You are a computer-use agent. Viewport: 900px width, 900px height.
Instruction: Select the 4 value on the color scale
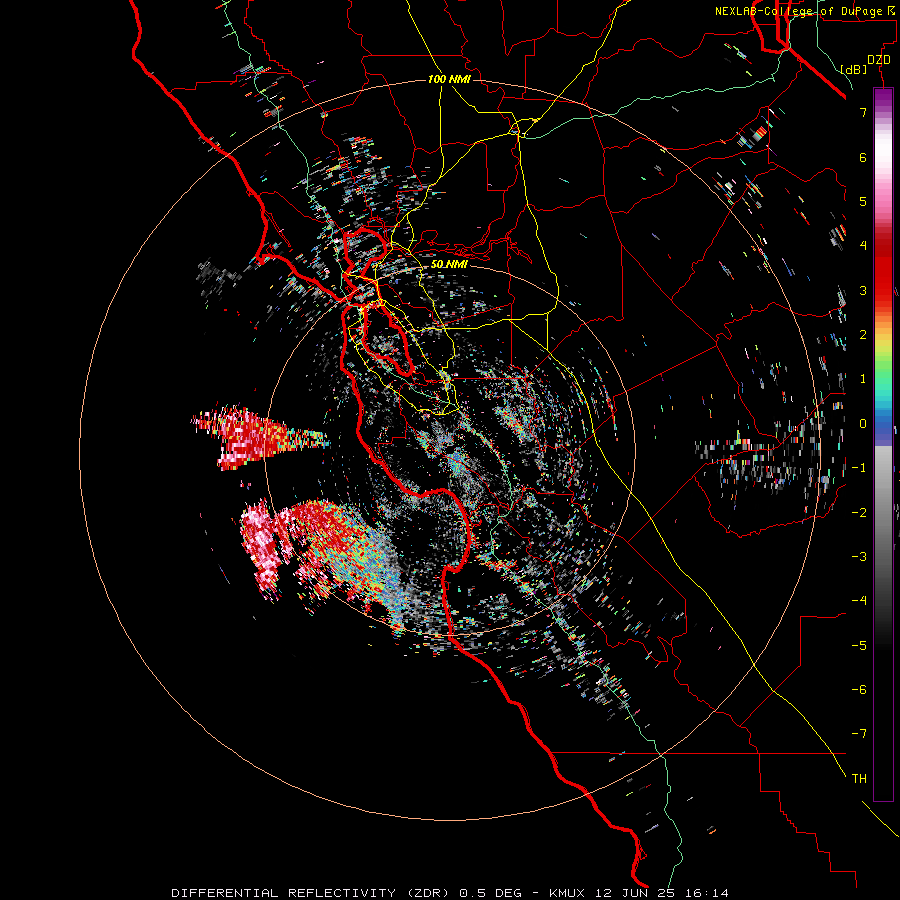(x=863, y=246)
